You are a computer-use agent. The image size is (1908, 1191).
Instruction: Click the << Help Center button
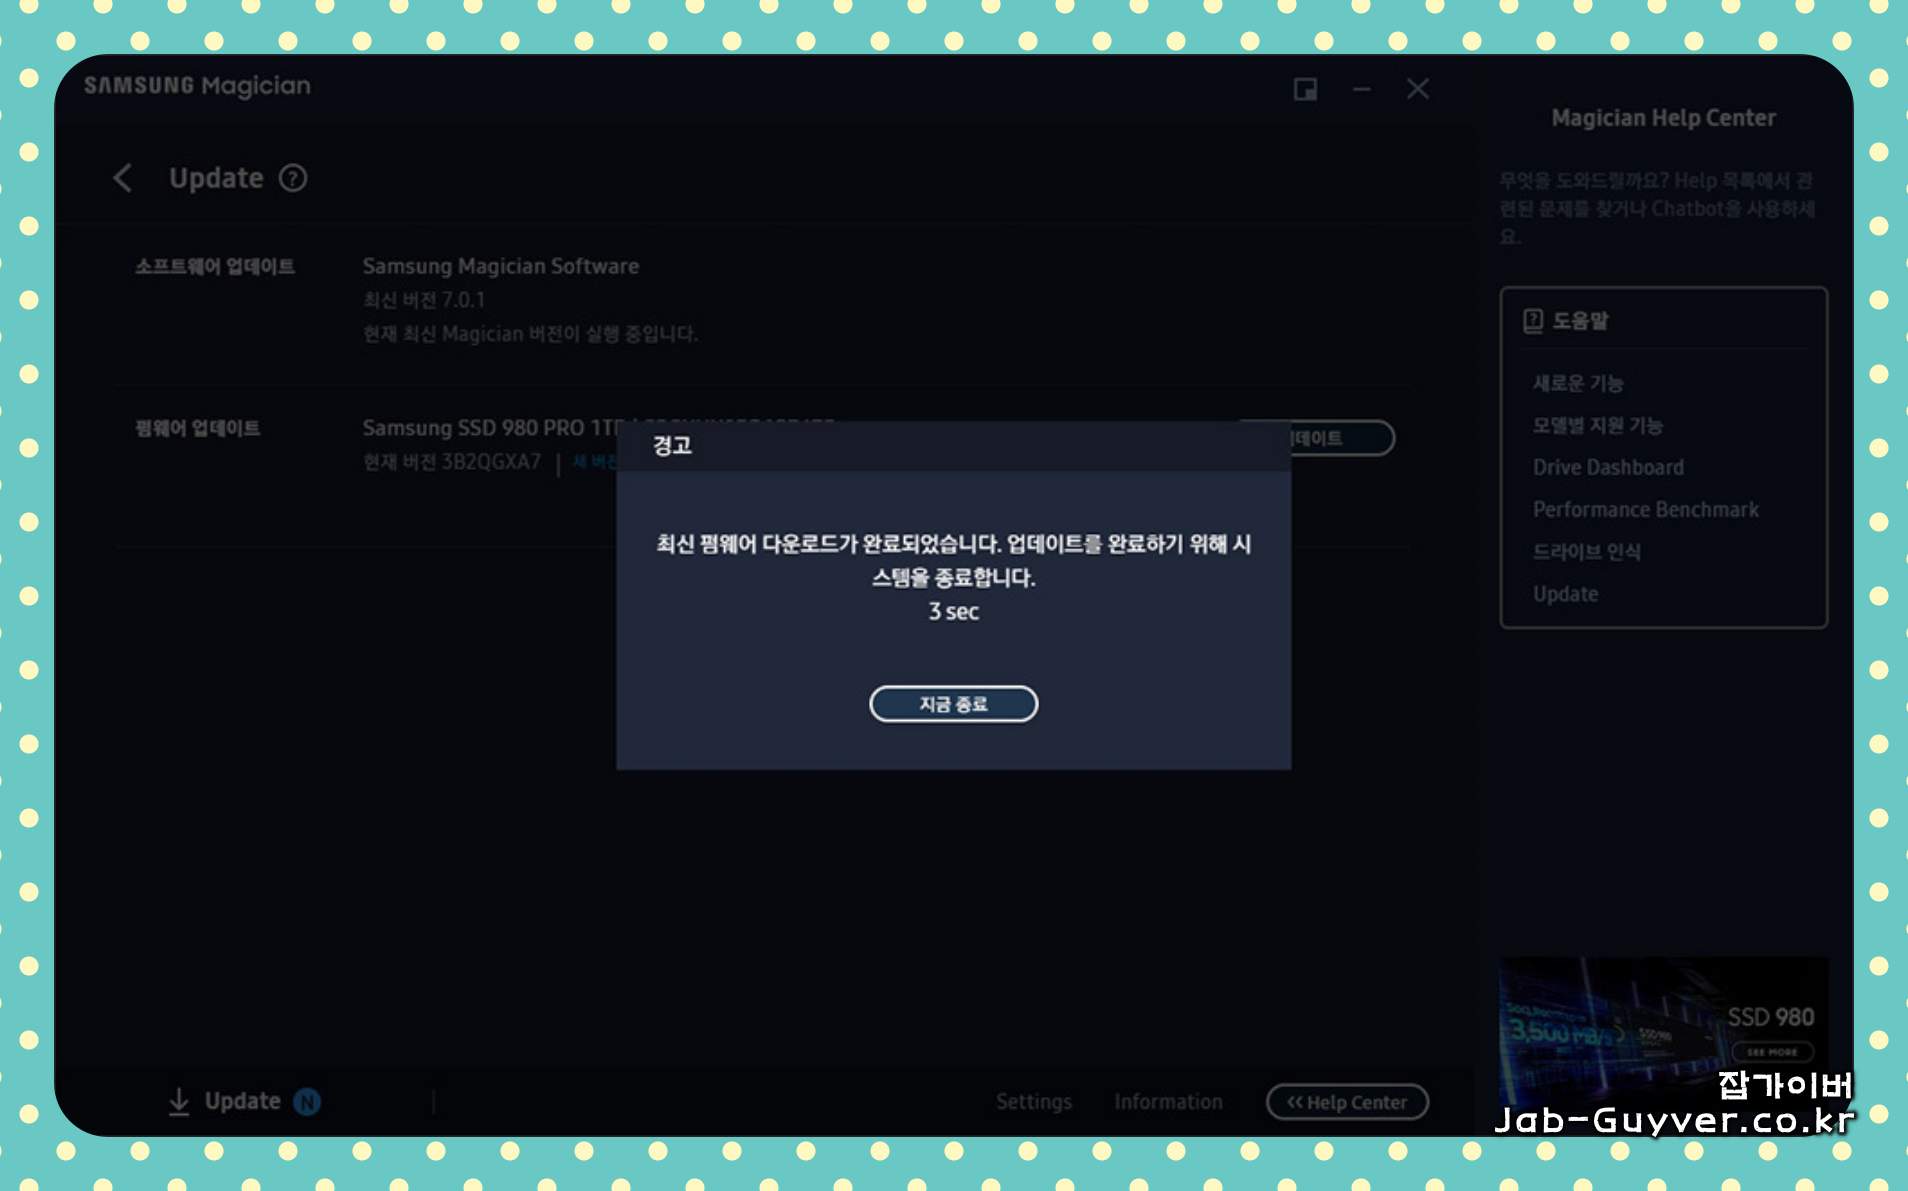pos(1347,1102)
